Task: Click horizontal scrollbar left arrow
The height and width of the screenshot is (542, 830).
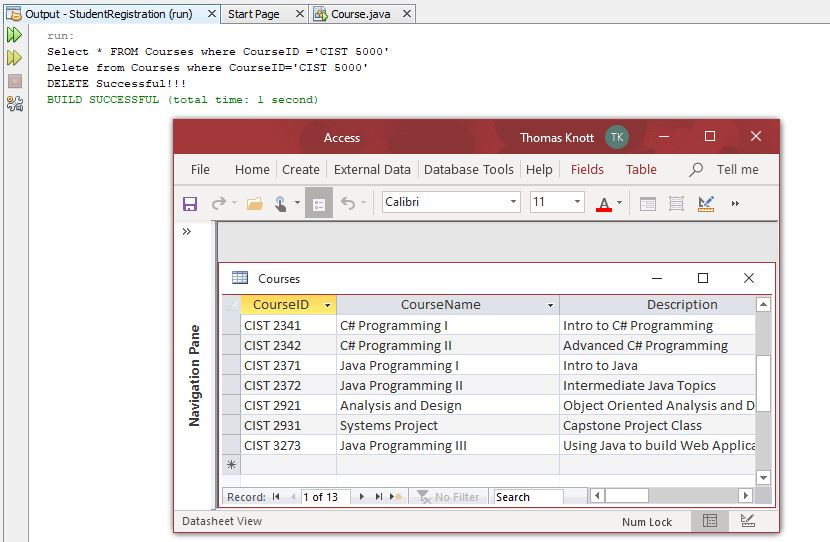Action: 597,496
